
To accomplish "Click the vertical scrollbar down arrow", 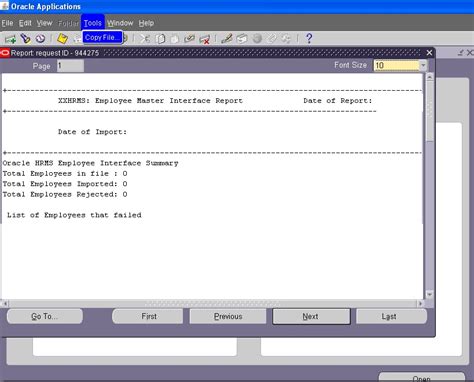I will tap(430, 295).
